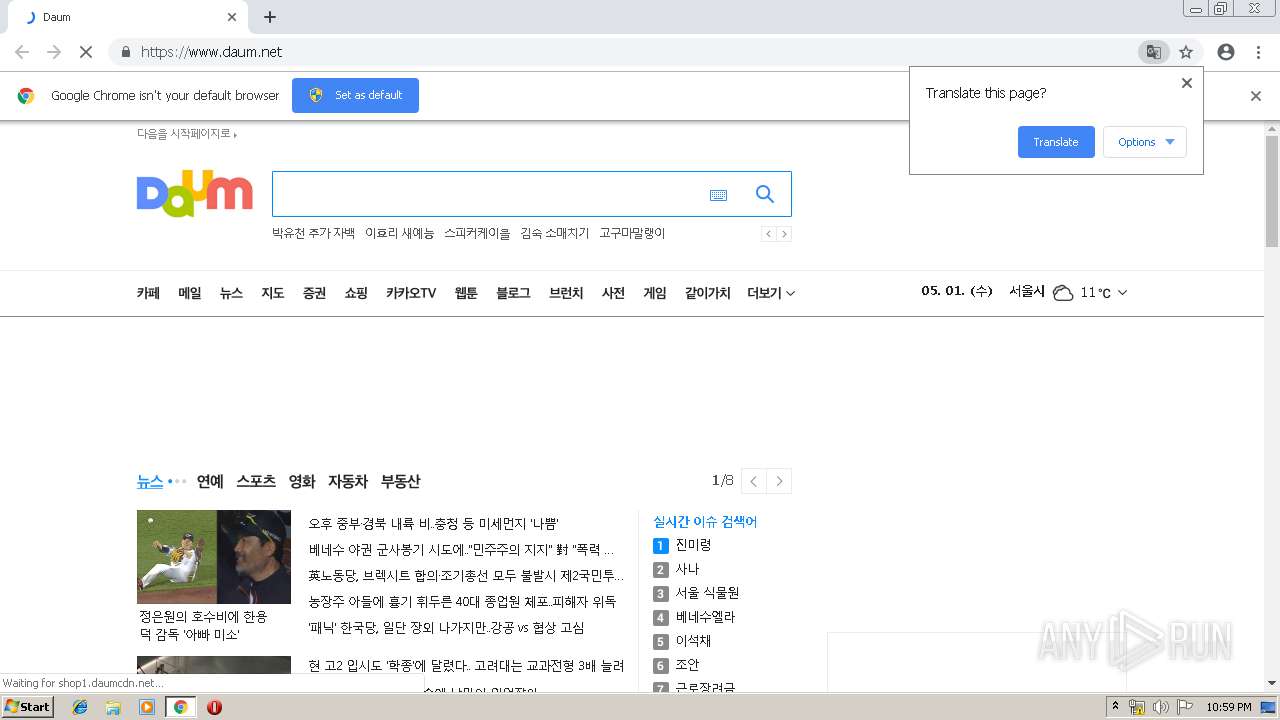Open the 같이가치 menu item

(x=708, y=293)
